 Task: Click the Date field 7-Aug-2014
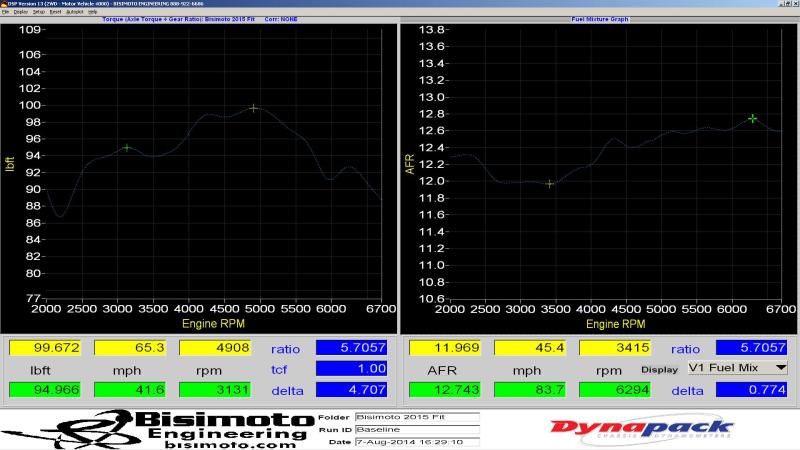[x=417, y=442]
